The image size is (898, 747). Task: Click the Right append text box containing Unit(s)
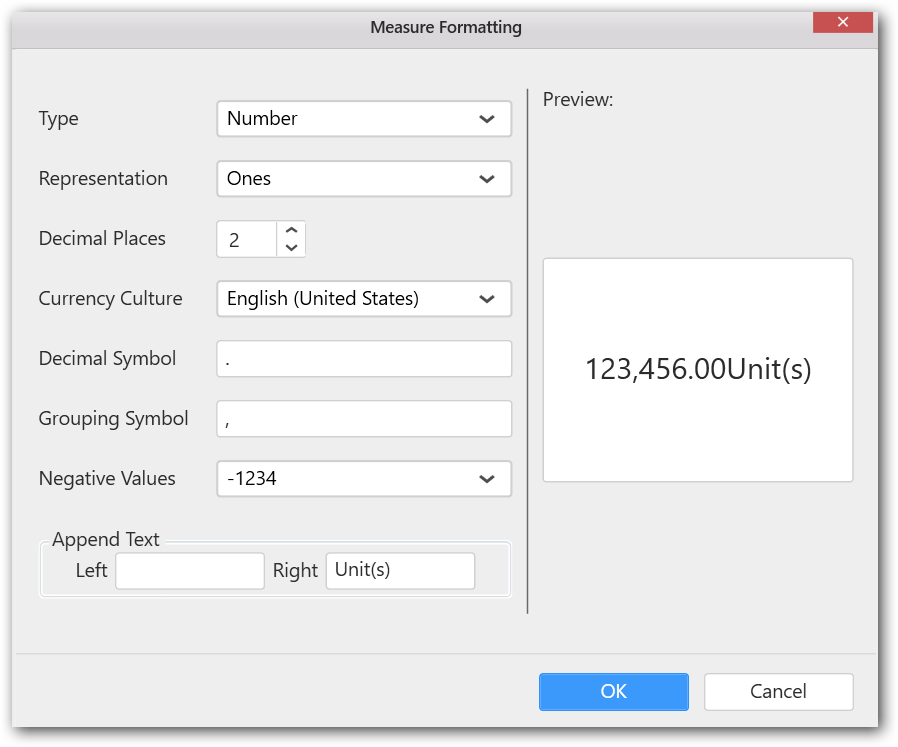[x=400, y=571]
